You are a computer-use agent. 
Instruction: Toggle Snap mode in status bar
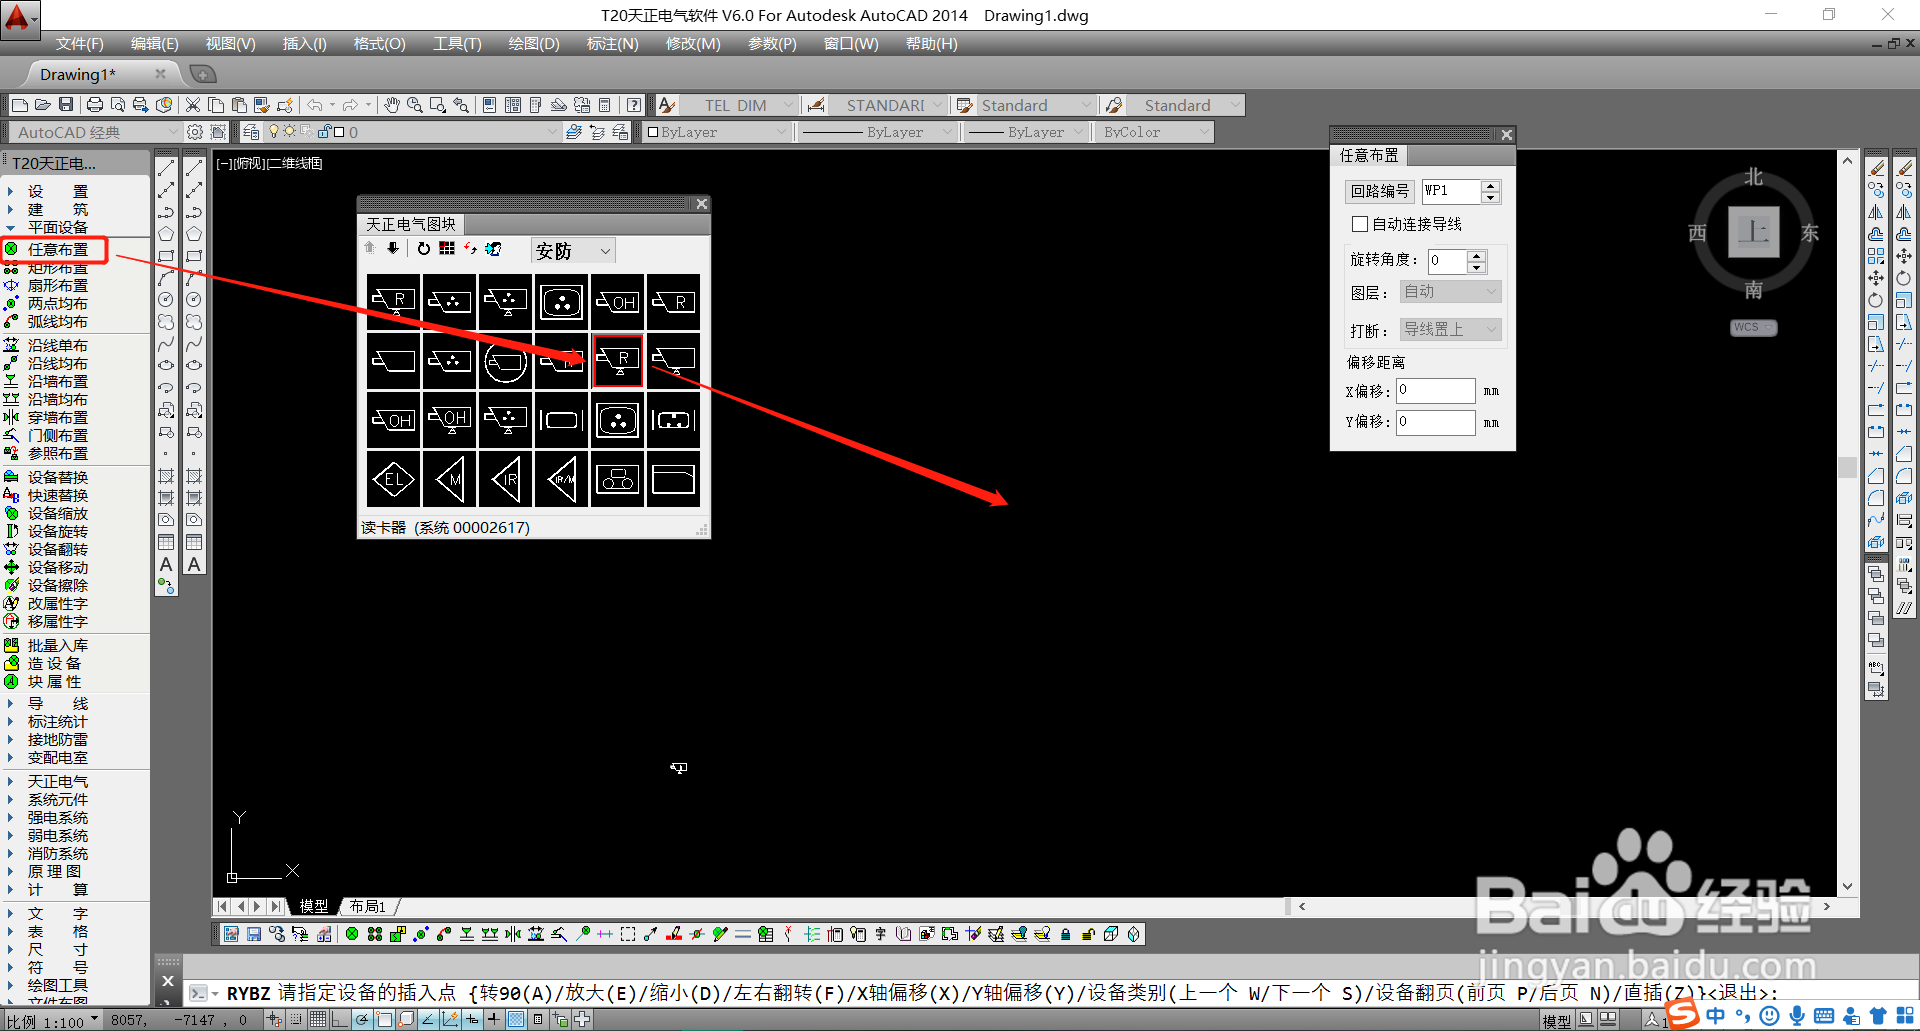click(x=296, y=1020)
